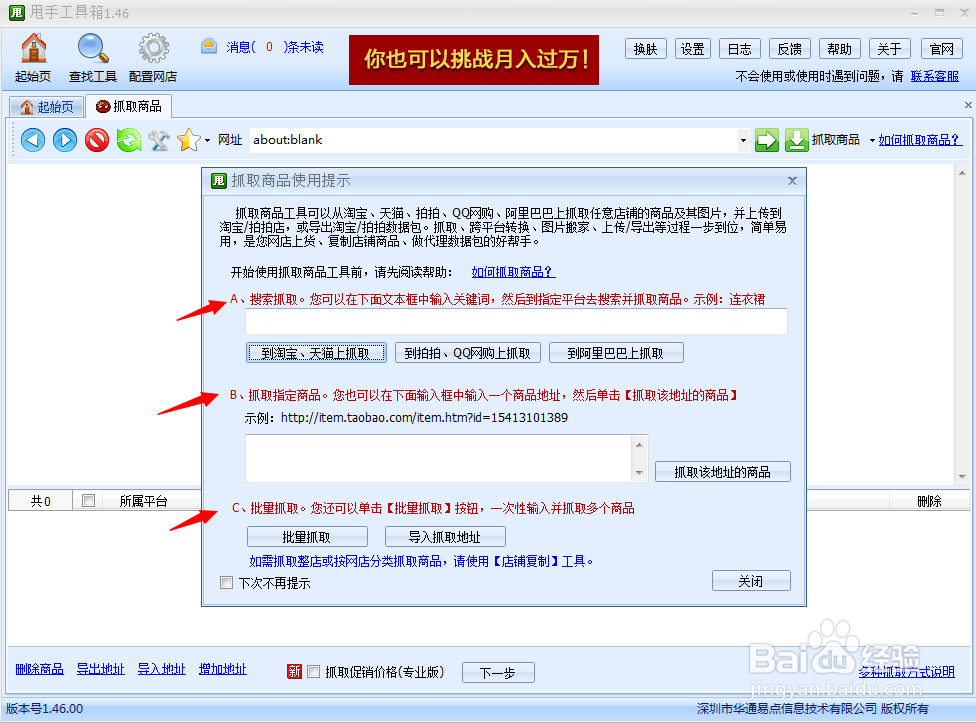This screenshot has height=723, width=976.
Task: Click the 消息 message envelope icon
Action: coord(208,46)
